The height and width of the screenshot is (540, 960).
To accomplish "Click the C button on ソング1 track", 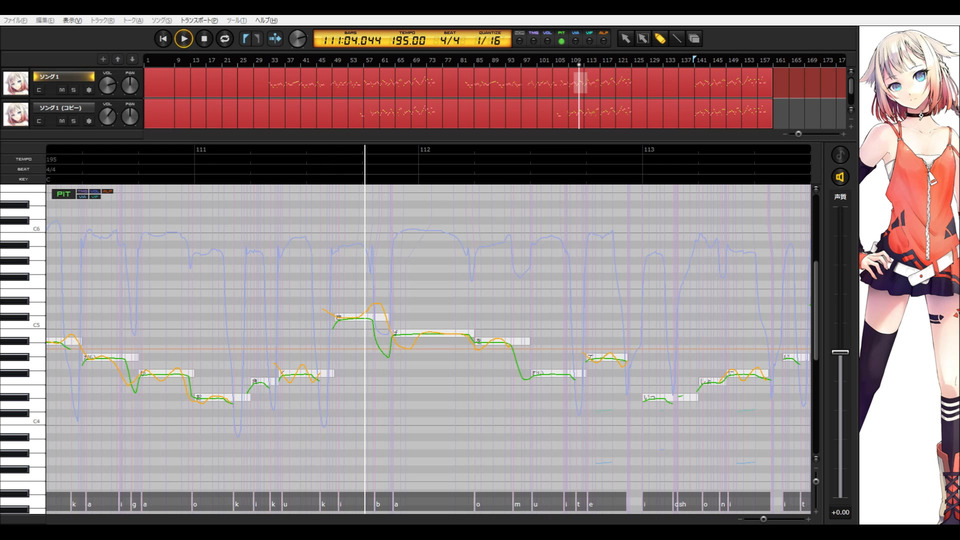I will click(x=39, y=89).
